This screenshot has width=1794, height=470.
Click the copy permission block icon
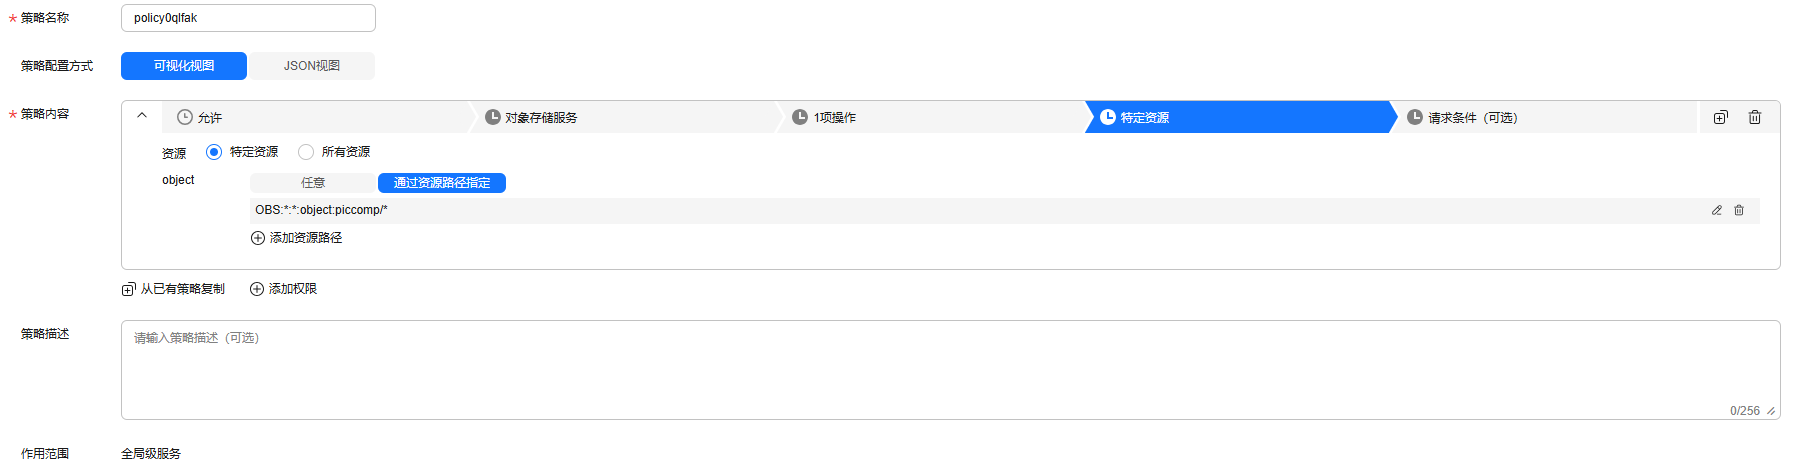coord(1720,117)
